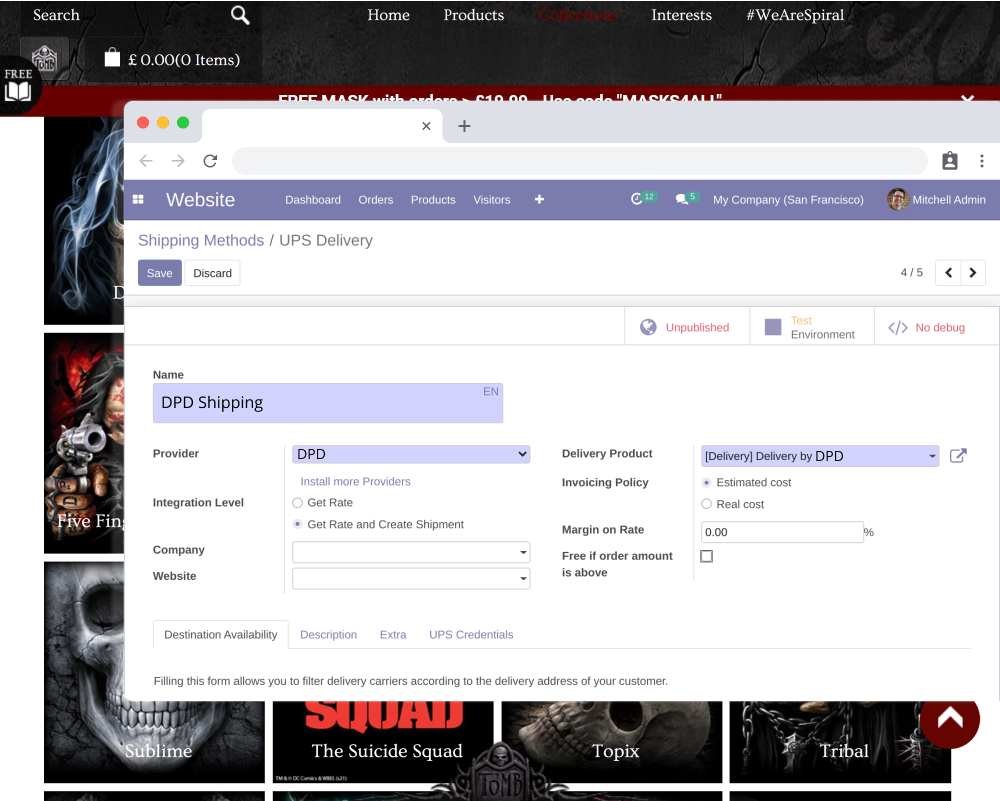Screen dimensions: 1000x801
Task: Switch to the Description tab
Action: 328,635
